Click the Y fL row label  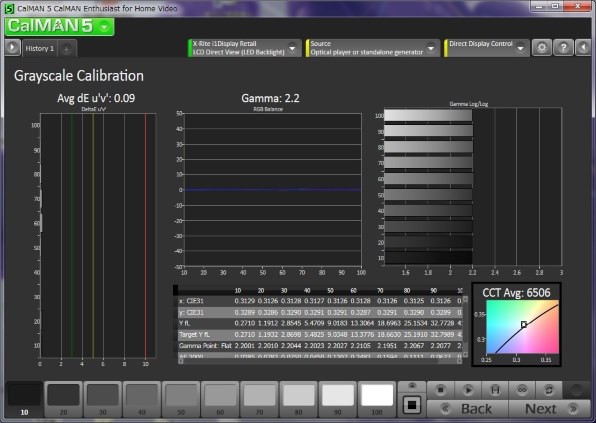[185, 323]
